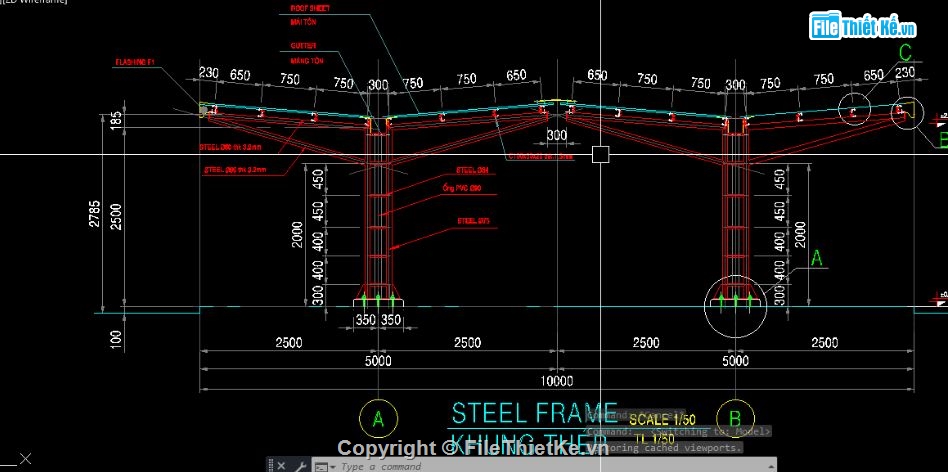The image size is (948, 472).
Task: Expand command history arrow at command line end
Action: pos(772,465)
